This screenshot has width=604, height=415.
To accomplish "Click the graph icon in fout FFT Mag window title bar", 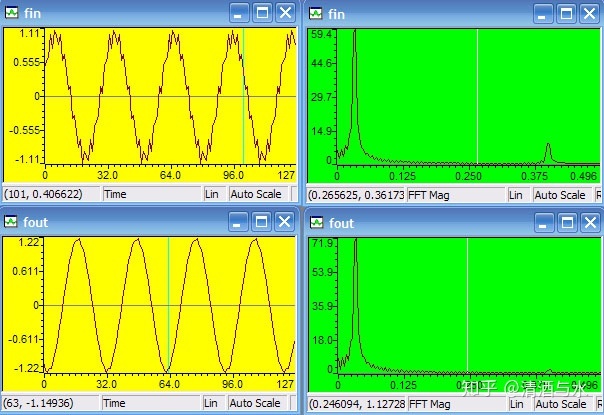I will click(x=317, y=223).
